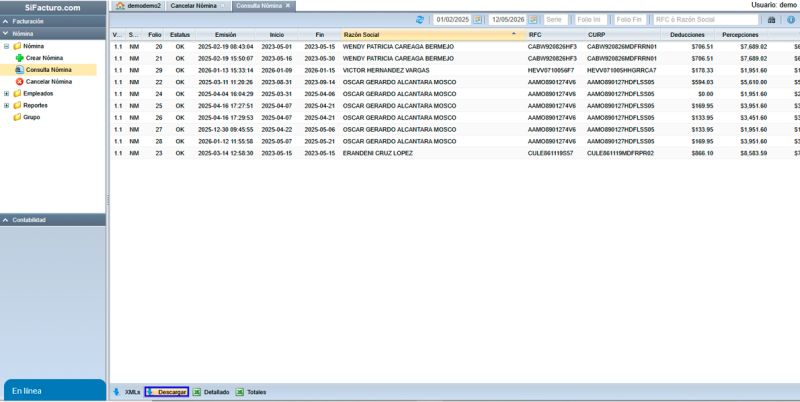Click the blue refresh icon in the toolbar

(x=420, y=20)
